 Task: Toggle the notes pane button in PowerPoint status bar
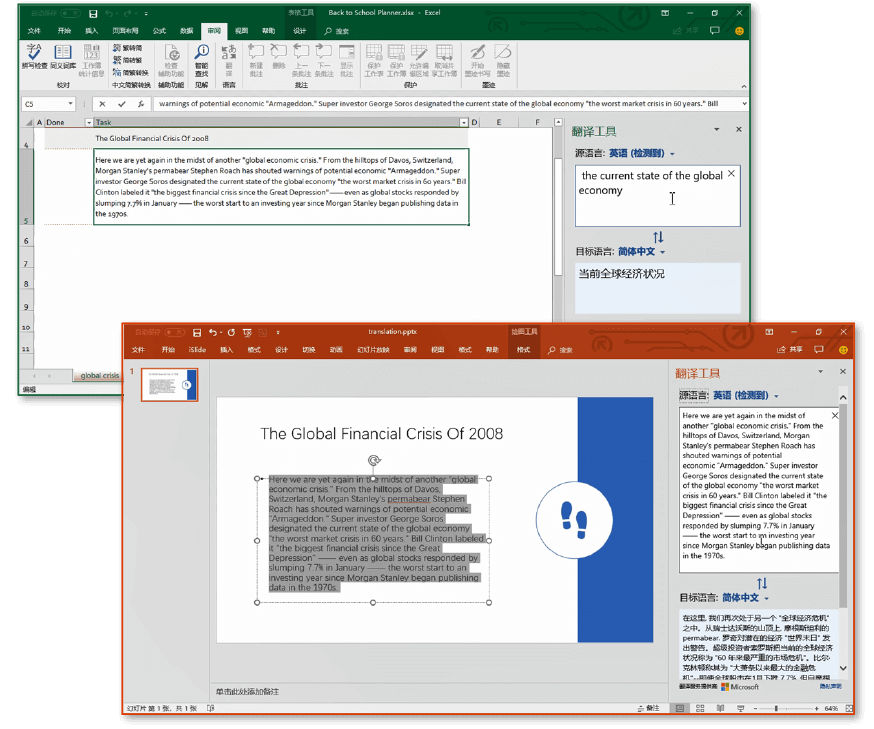click(x=652, y=708)
